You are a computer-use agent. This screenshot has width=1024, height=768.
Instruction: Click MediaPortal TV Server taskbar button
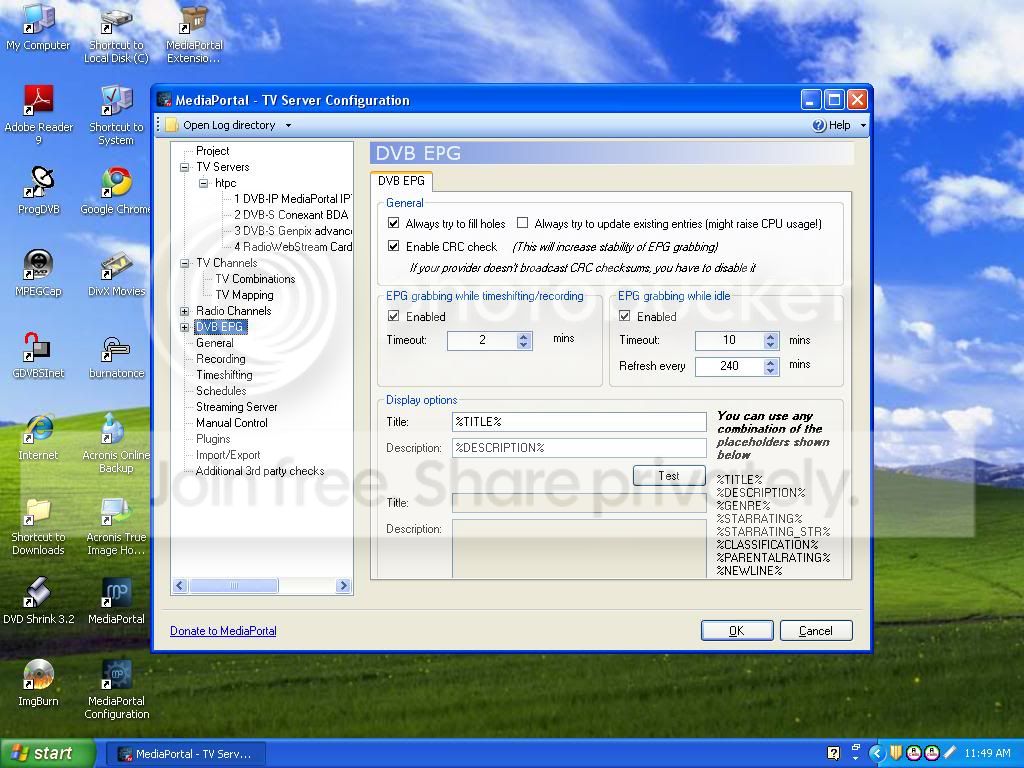tap(185, 754)
